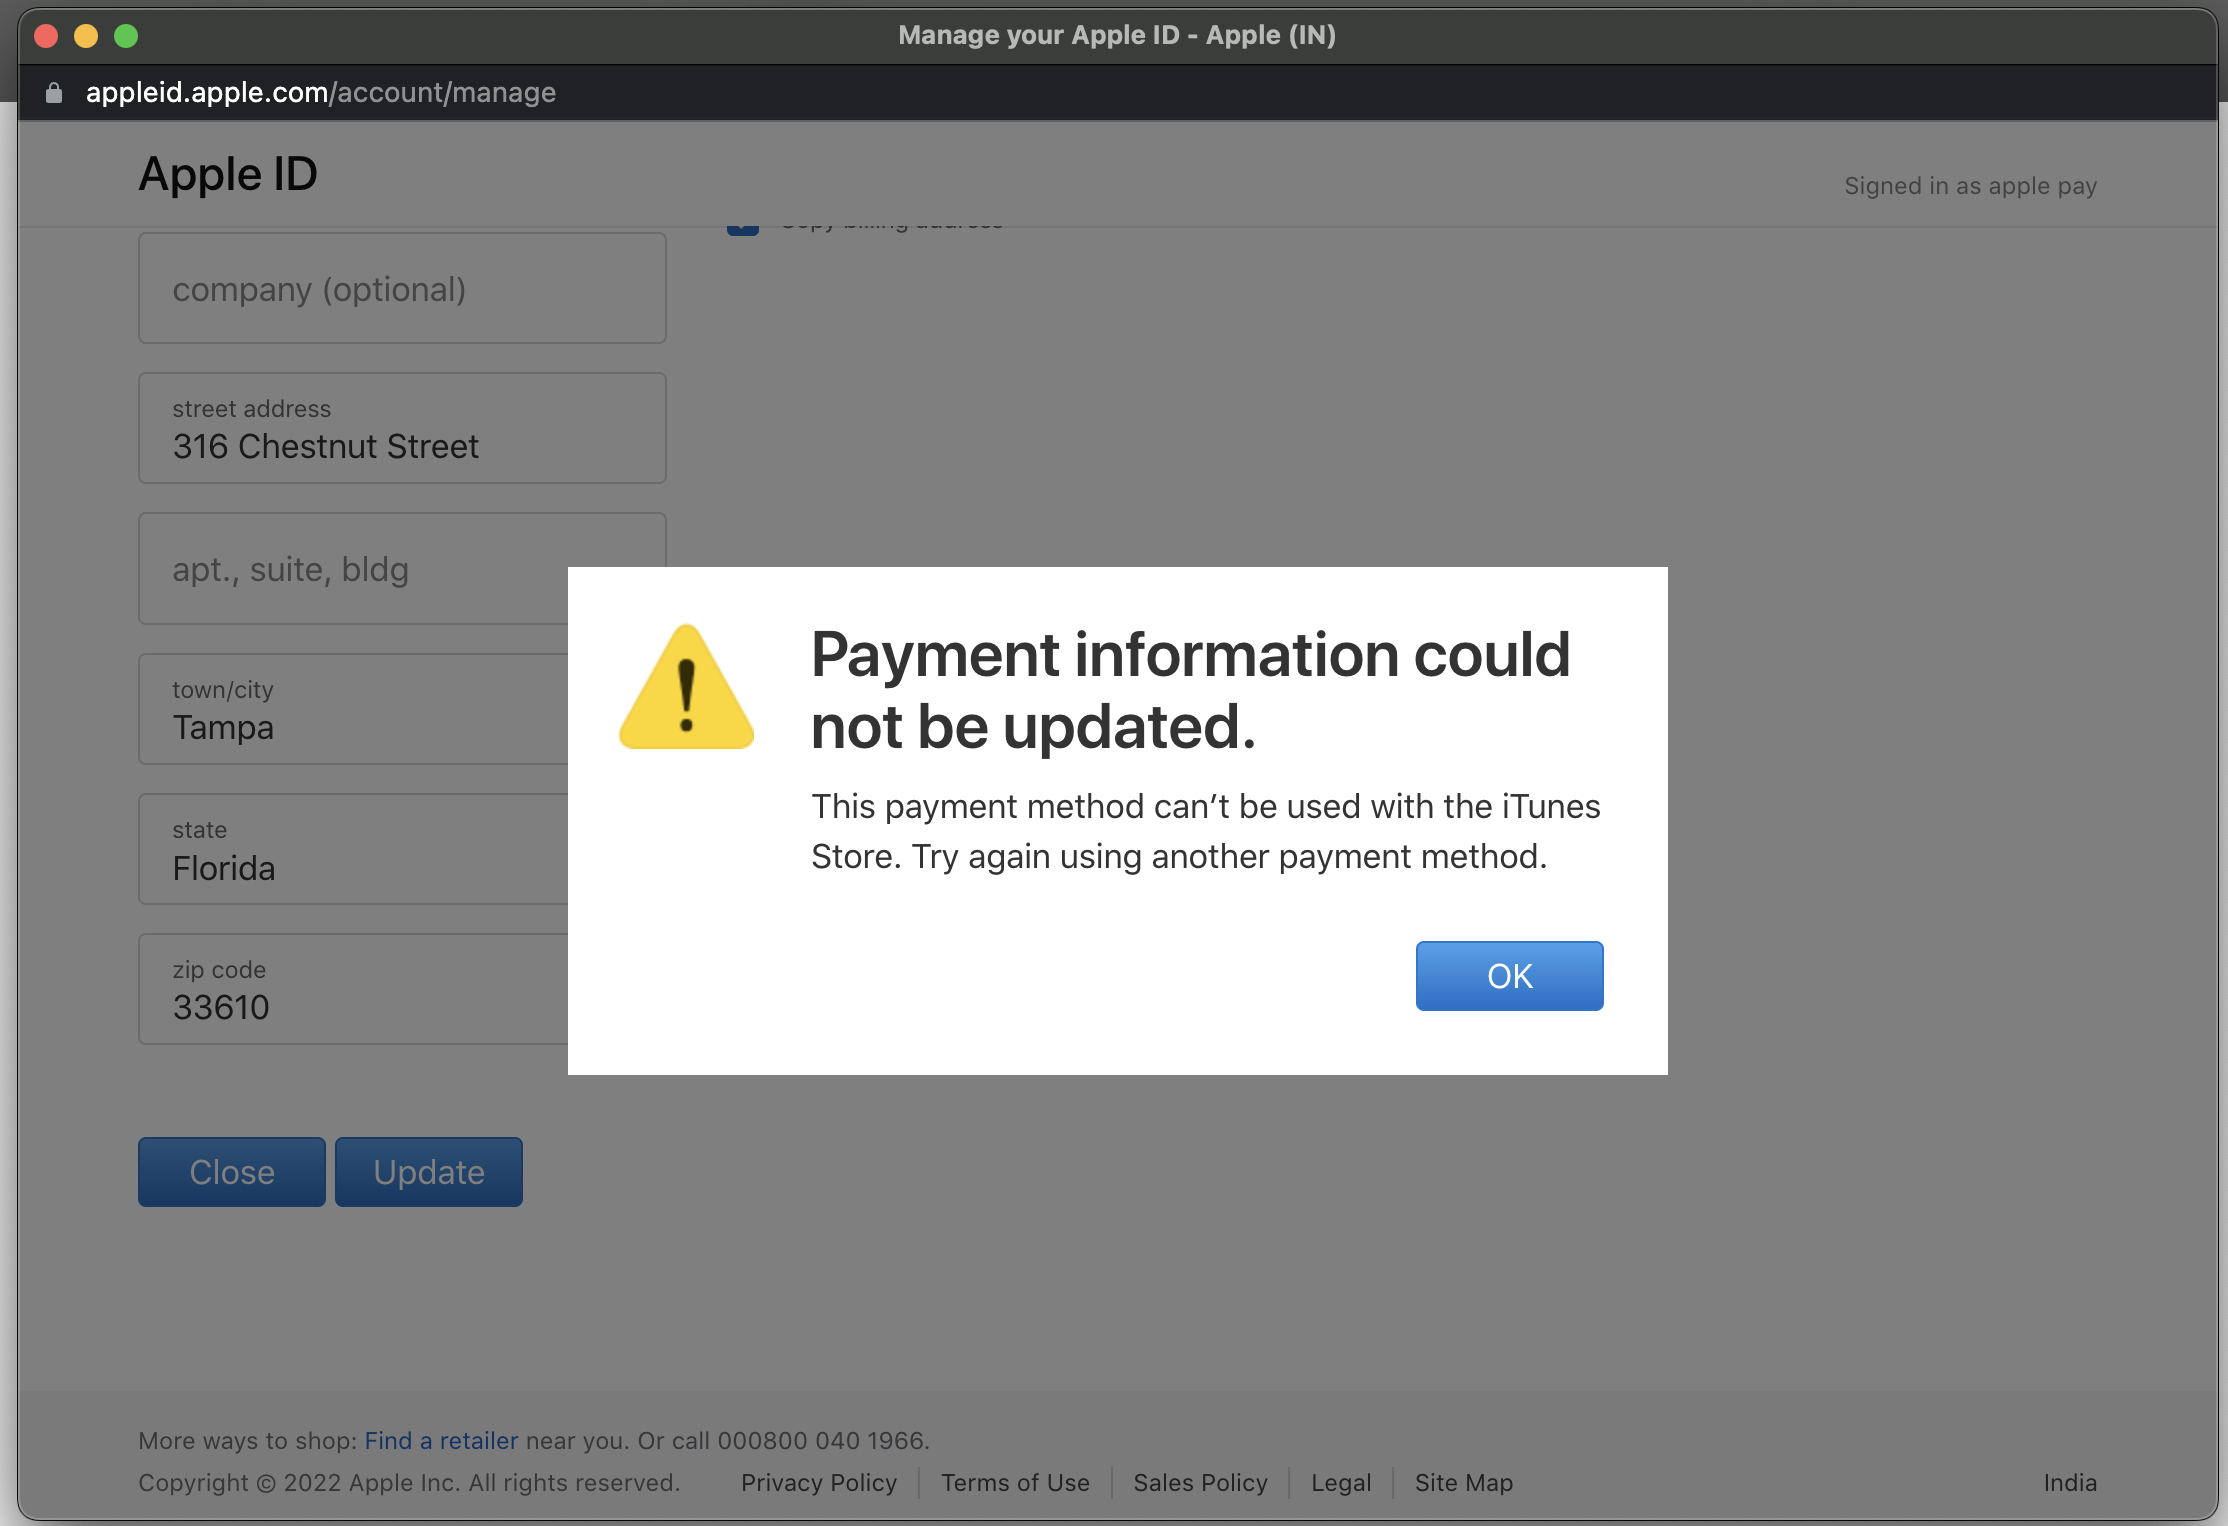This screenshot has width=2228, height=1526.
Task: Click the company (optional) field
Action: 402,289
